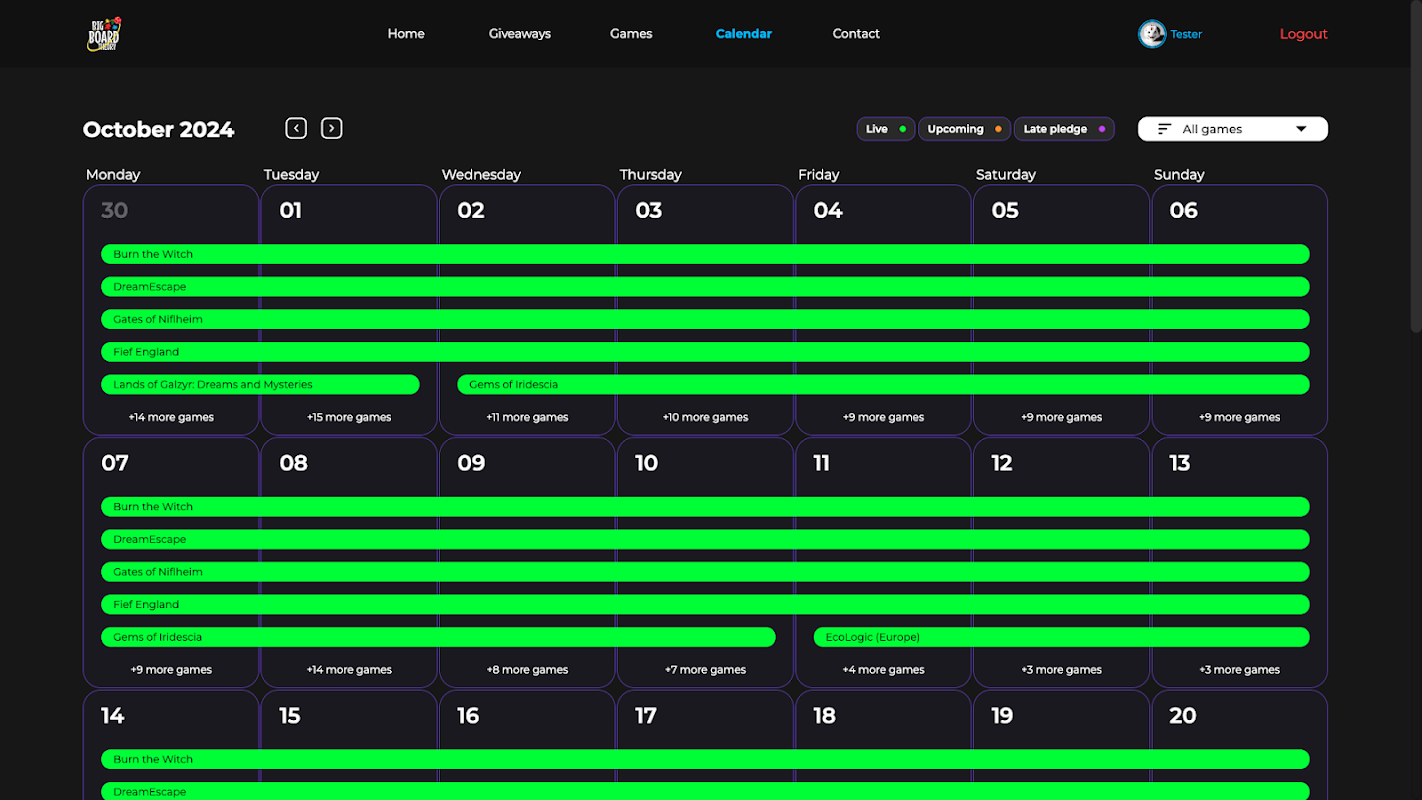
Task: Toggle the Upcoming status filter
Action: 964,129
